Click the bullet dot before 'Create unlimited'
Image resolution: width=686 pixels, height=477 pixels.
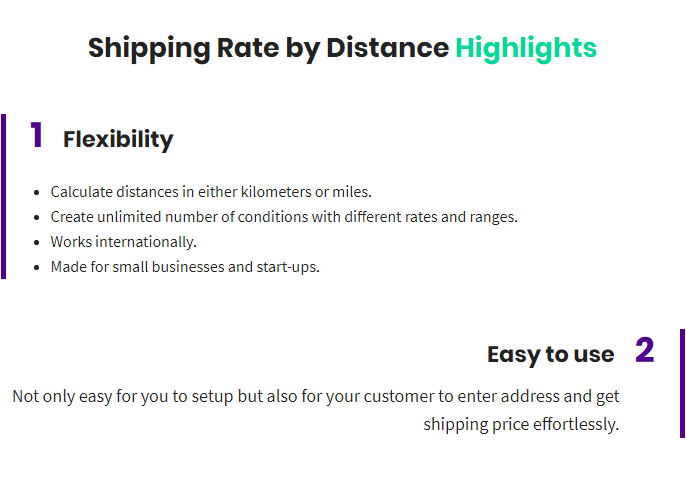[36, 217]
